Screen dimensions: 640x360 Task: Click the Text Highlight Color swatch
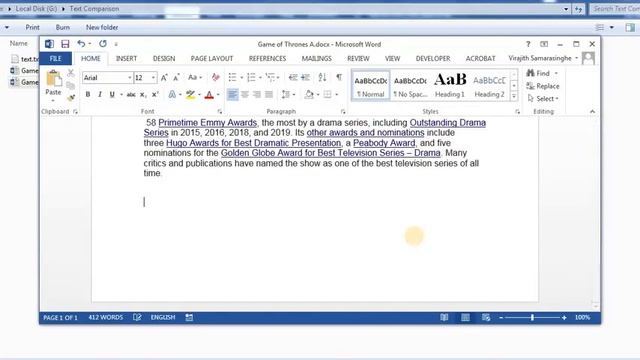(190, 95)
